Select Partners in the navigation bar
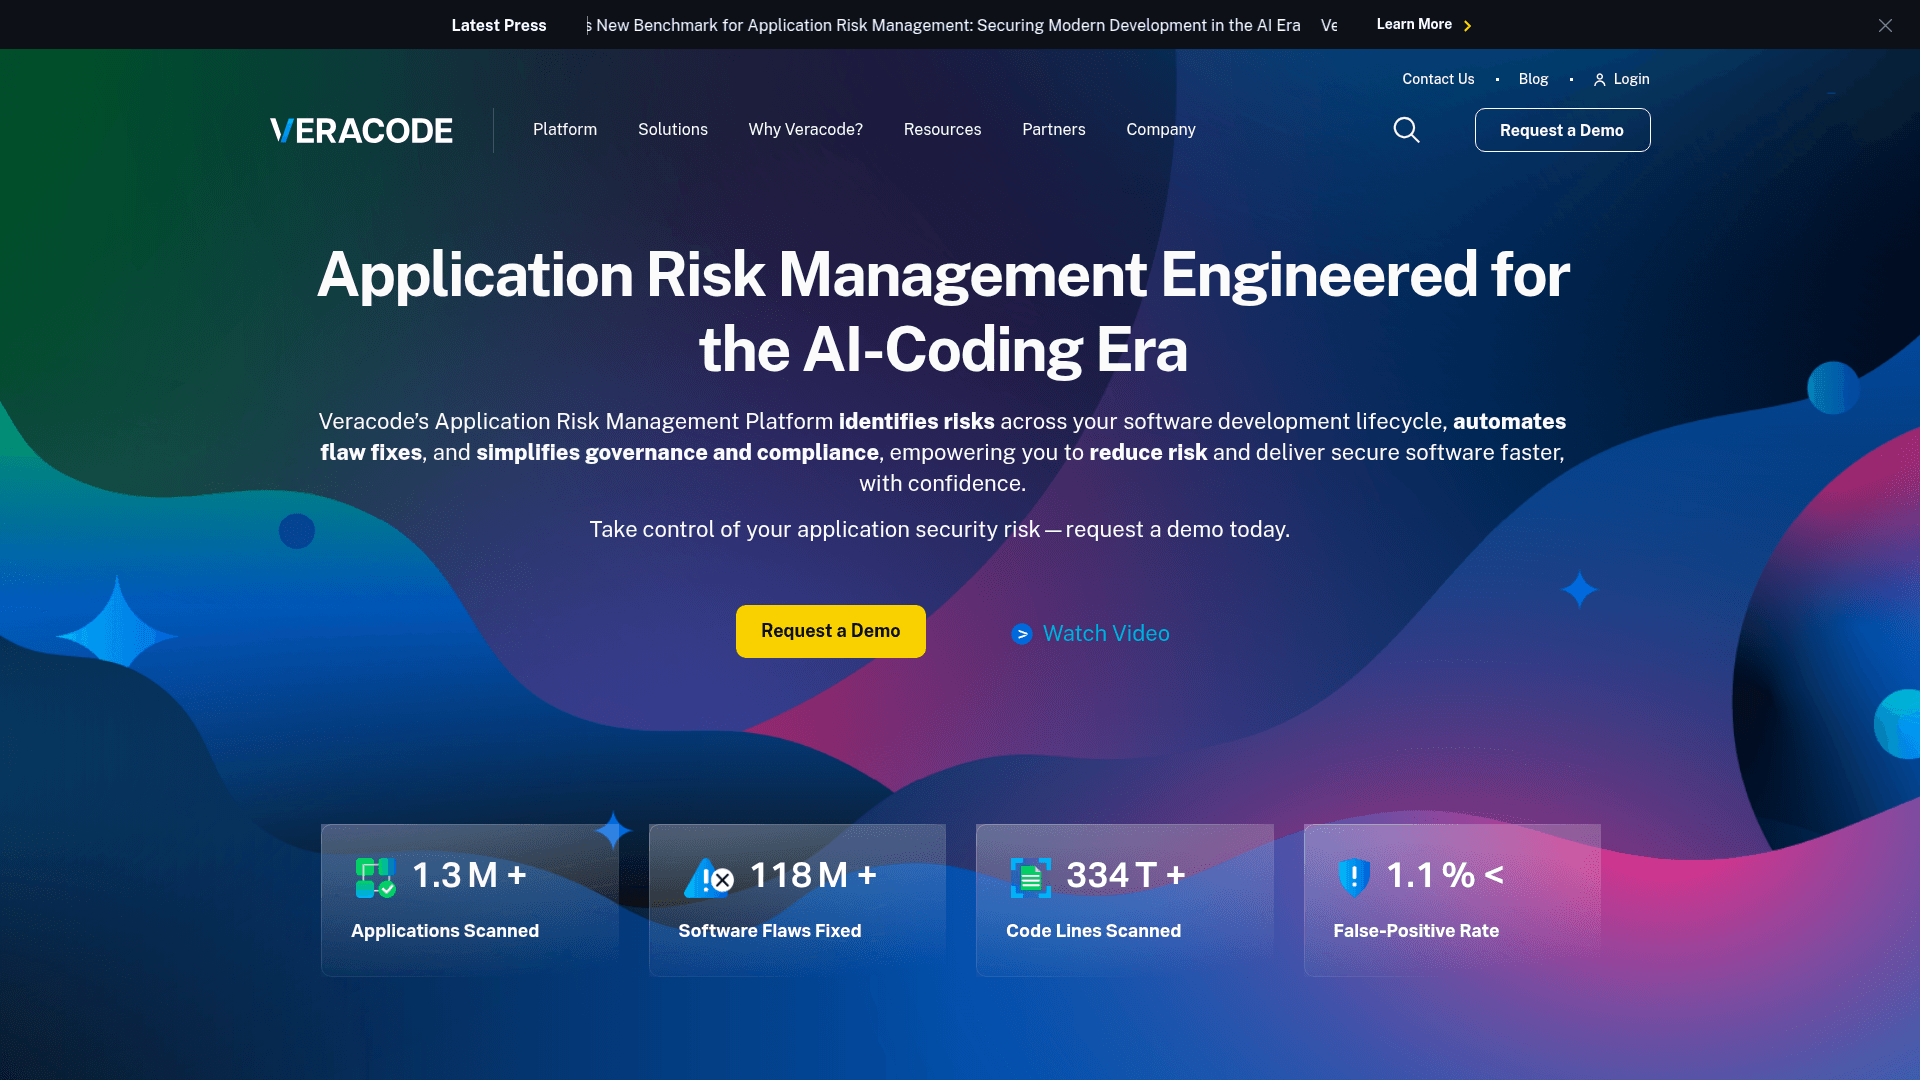Viewport: 1920px width, 1080px height. coord(1053,130)
